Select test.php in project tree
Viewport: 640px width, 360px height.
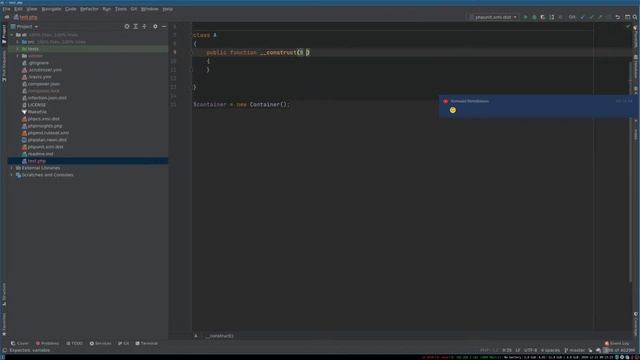tap(88, 161)
